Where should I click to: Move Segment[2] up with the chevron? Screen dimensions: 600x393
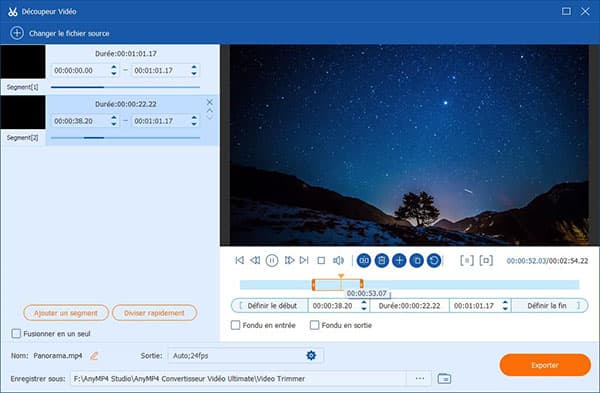[x=210, y=110]
